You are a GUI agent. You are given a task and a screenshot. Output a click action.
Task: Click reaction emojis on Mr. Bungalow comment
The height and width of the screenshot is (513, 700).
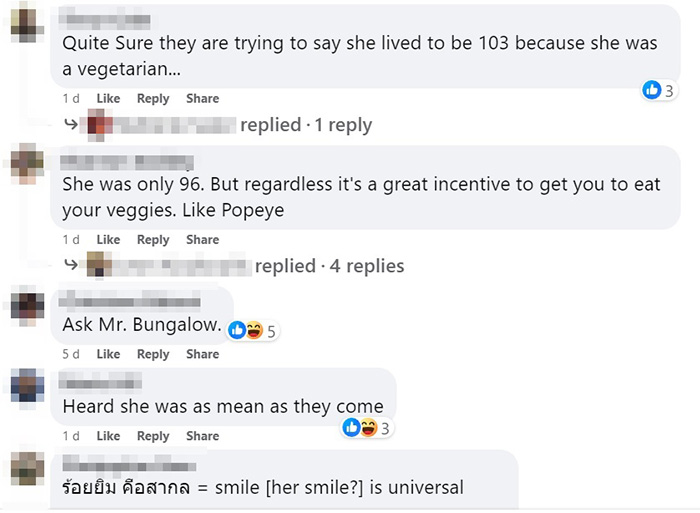click(245, 330)
